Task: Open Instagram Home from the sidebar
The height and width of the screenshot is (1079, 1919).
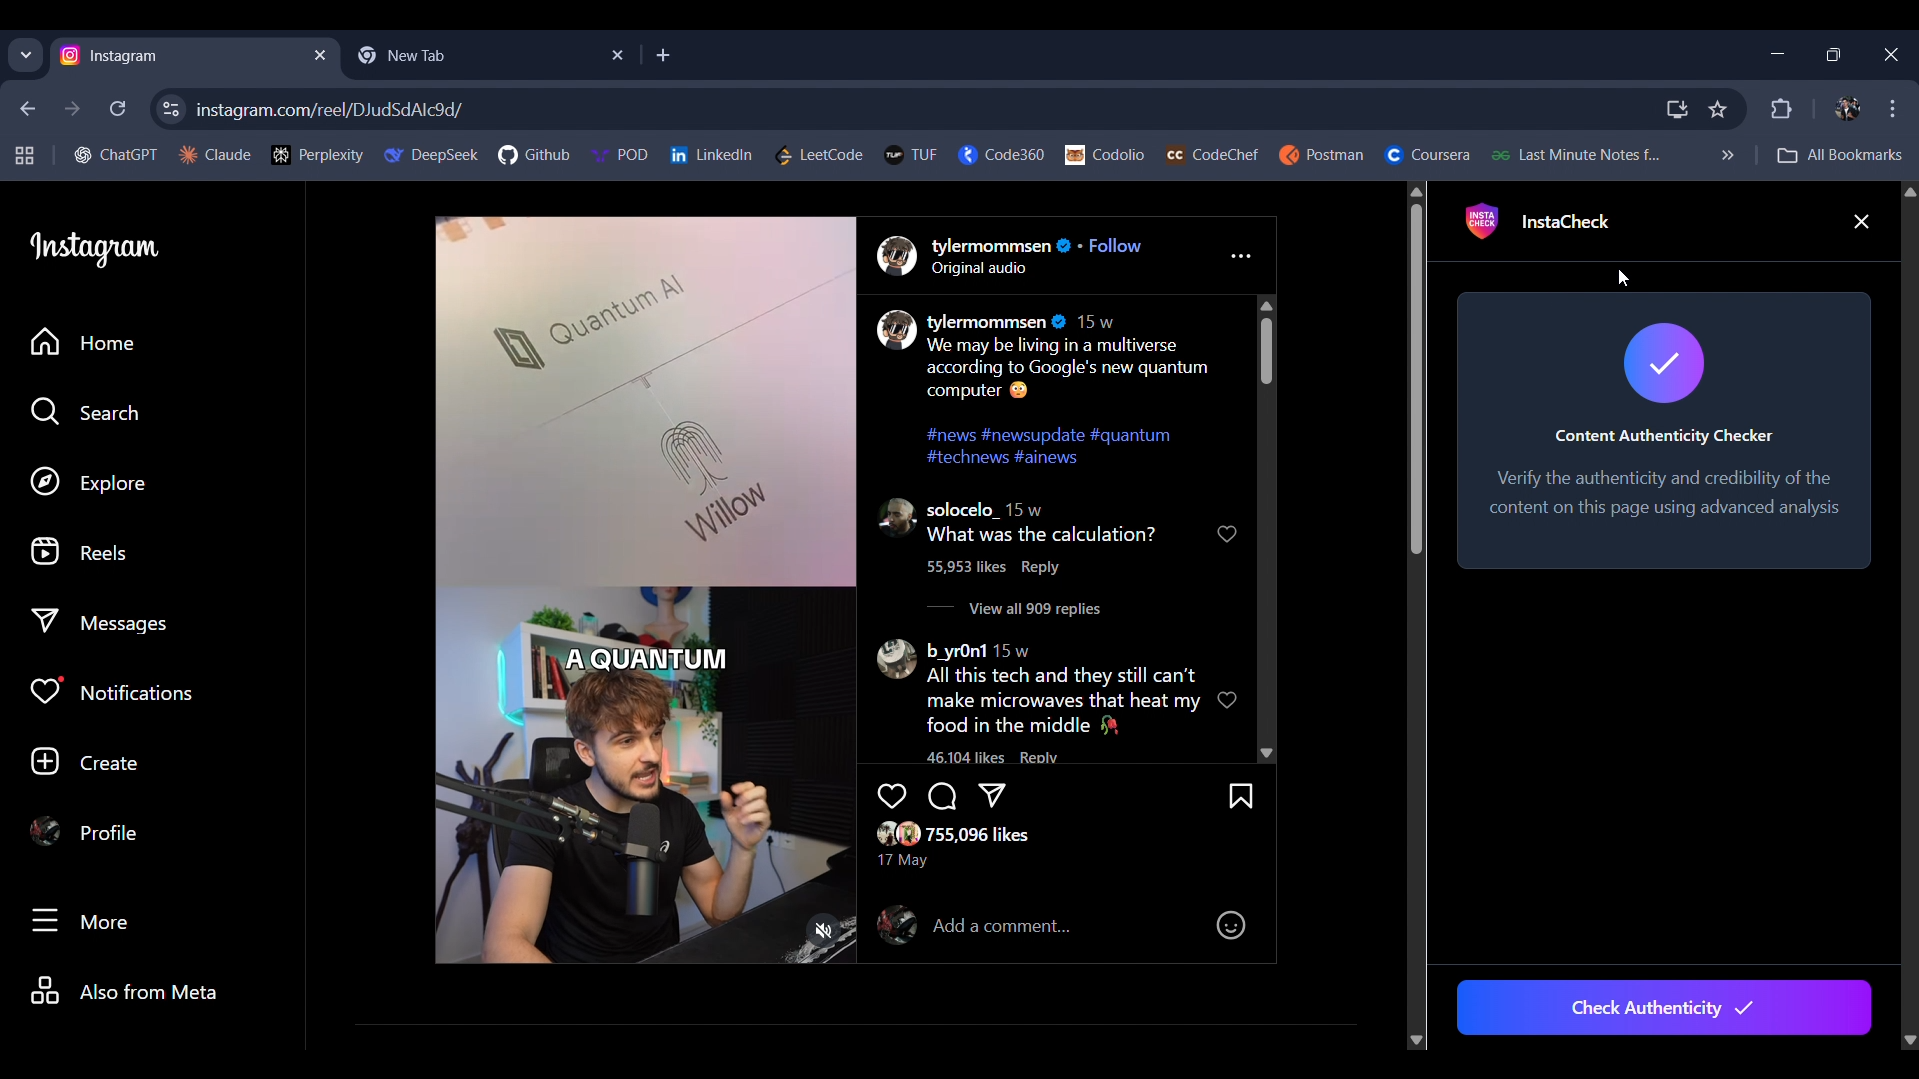Action: tap(82, 343)
